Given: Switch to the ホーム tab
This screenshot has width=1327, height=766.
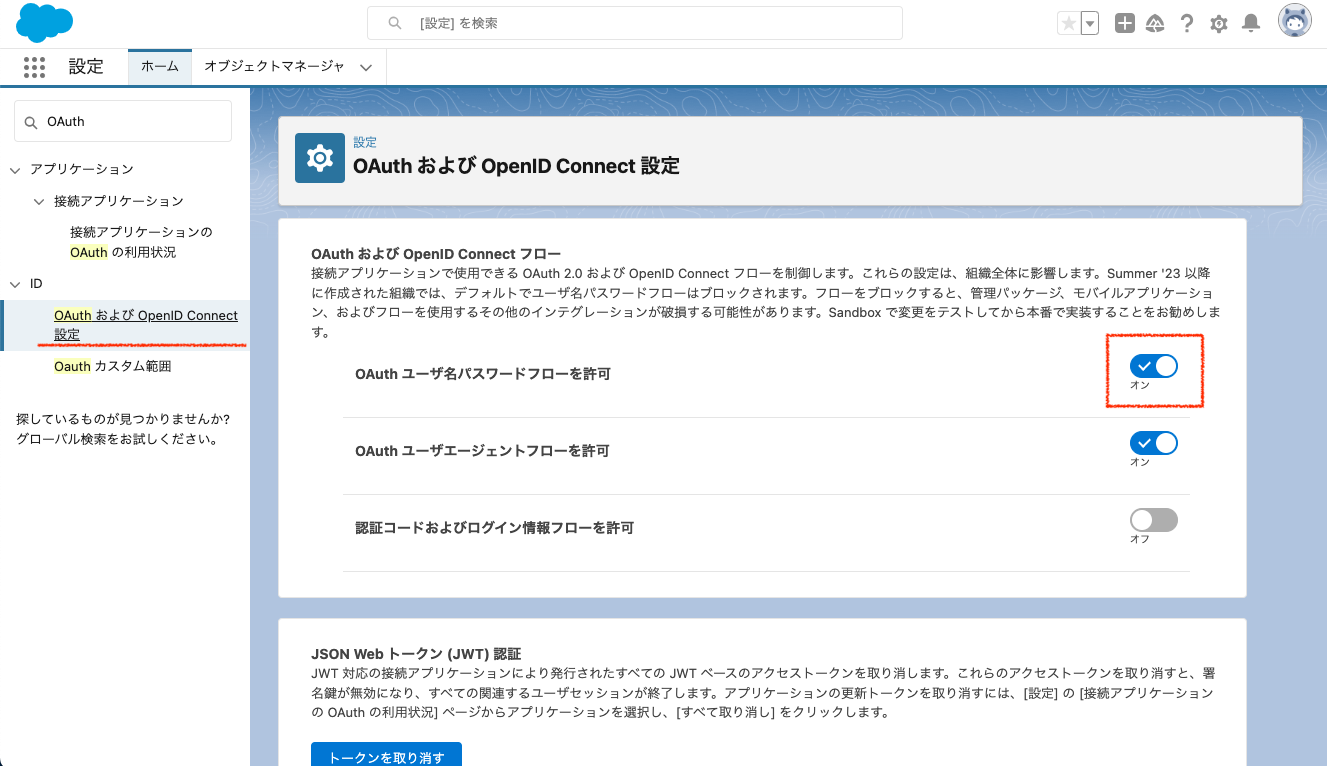Looking at the screenshot, I should [x=159, y=66].
